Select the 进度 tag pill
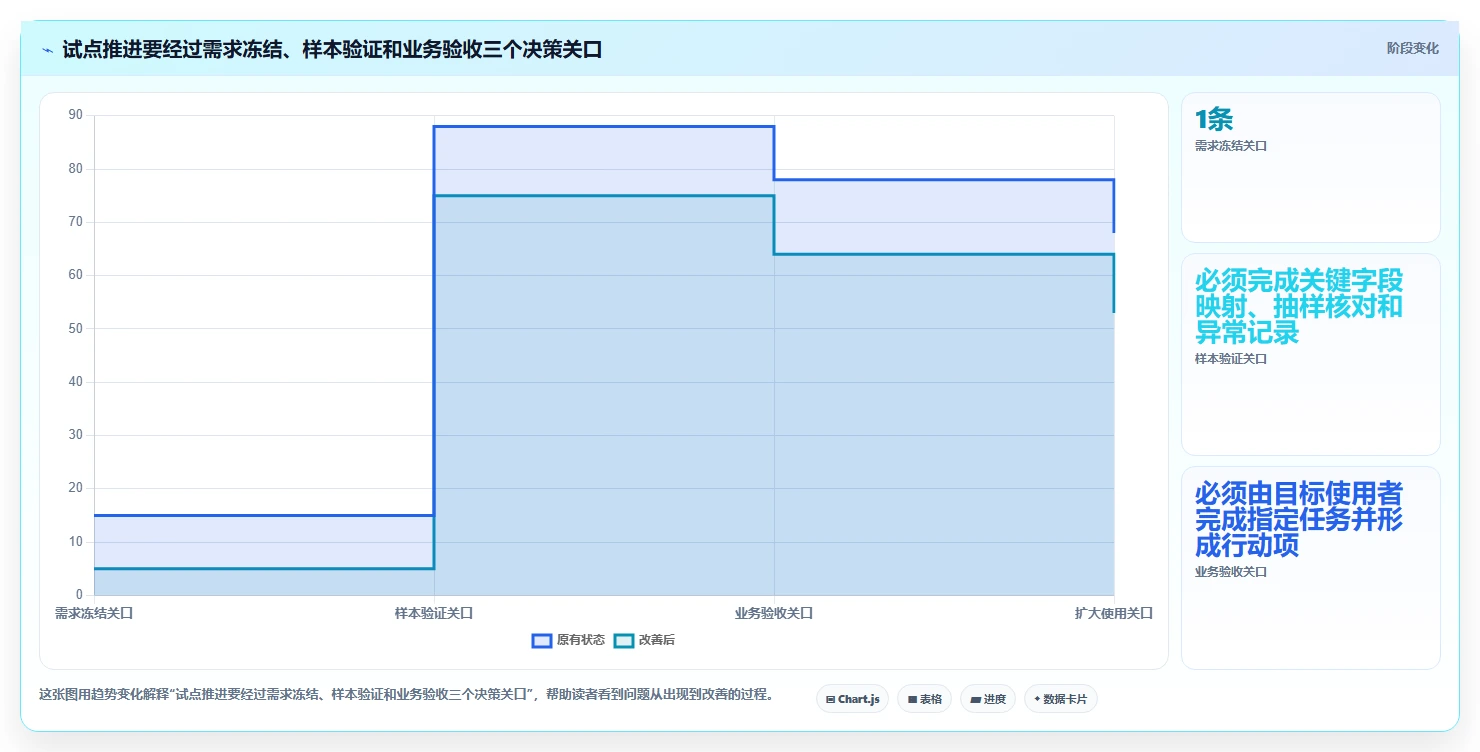Screen dimensions: 1480x752 tap(988, 699)
